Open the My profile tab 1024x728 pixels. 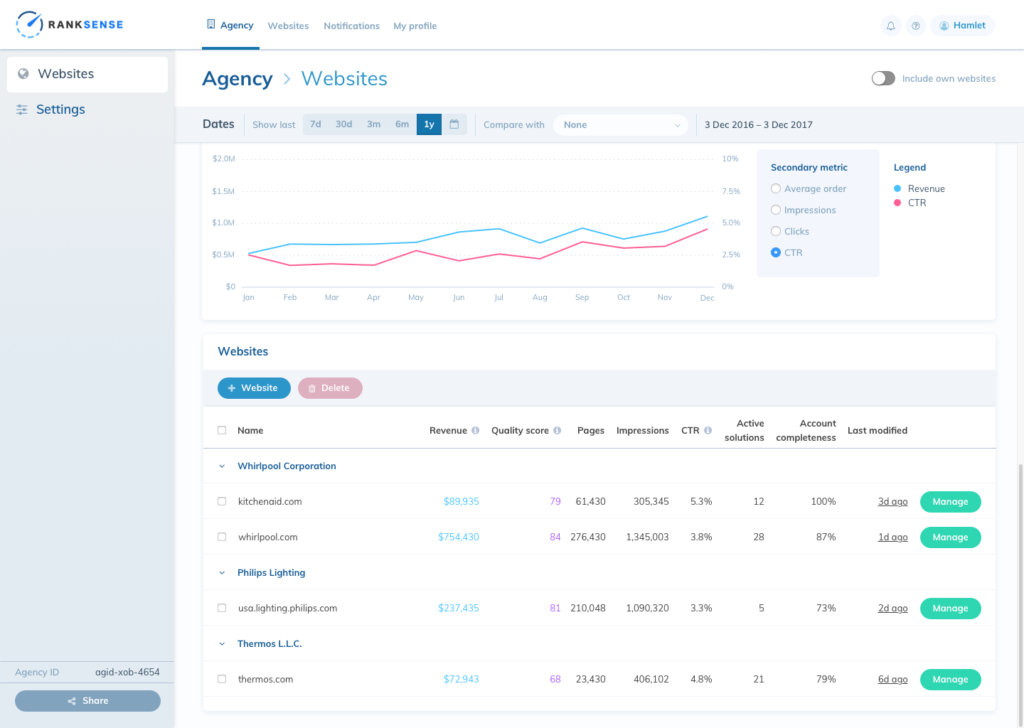click(x=415, y=26)
